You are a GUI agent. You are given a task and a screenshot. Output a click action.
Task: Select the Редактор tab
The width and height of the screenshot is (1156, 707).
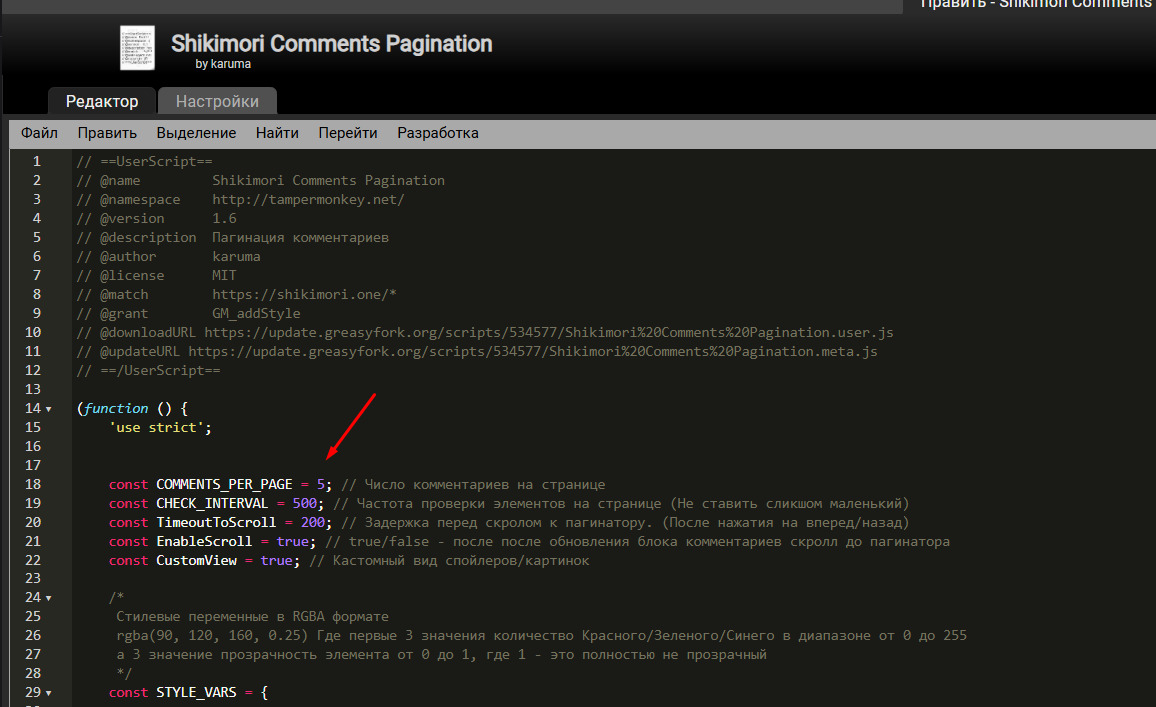[102, 101]
